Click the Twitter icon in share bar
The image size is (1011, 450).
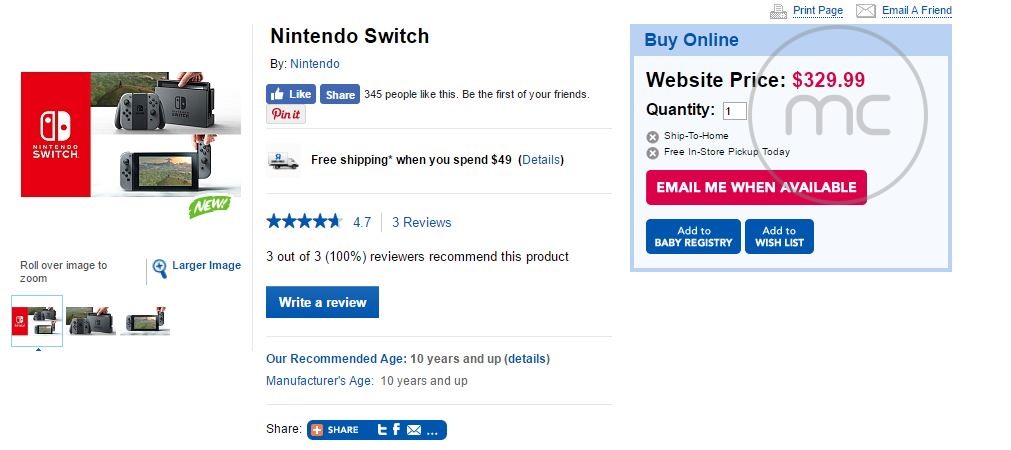[382, 430]
